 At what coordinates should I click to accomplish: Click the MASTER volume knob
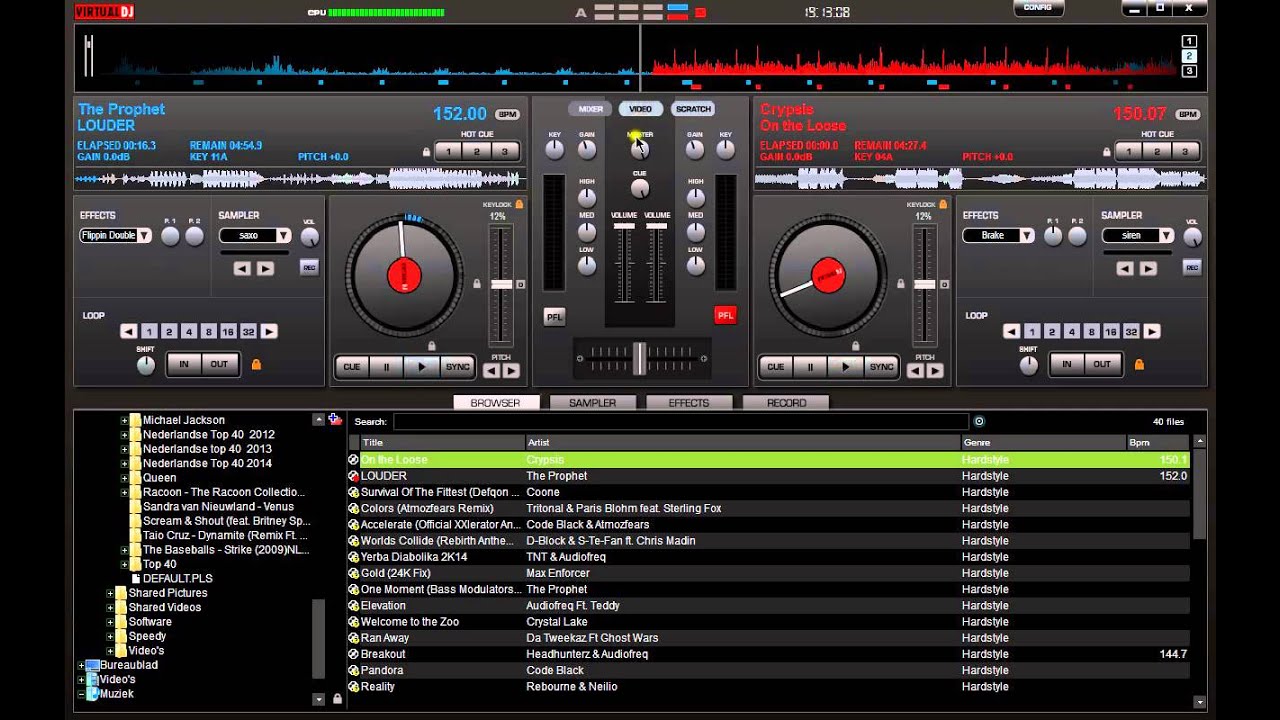pos(639,149)
